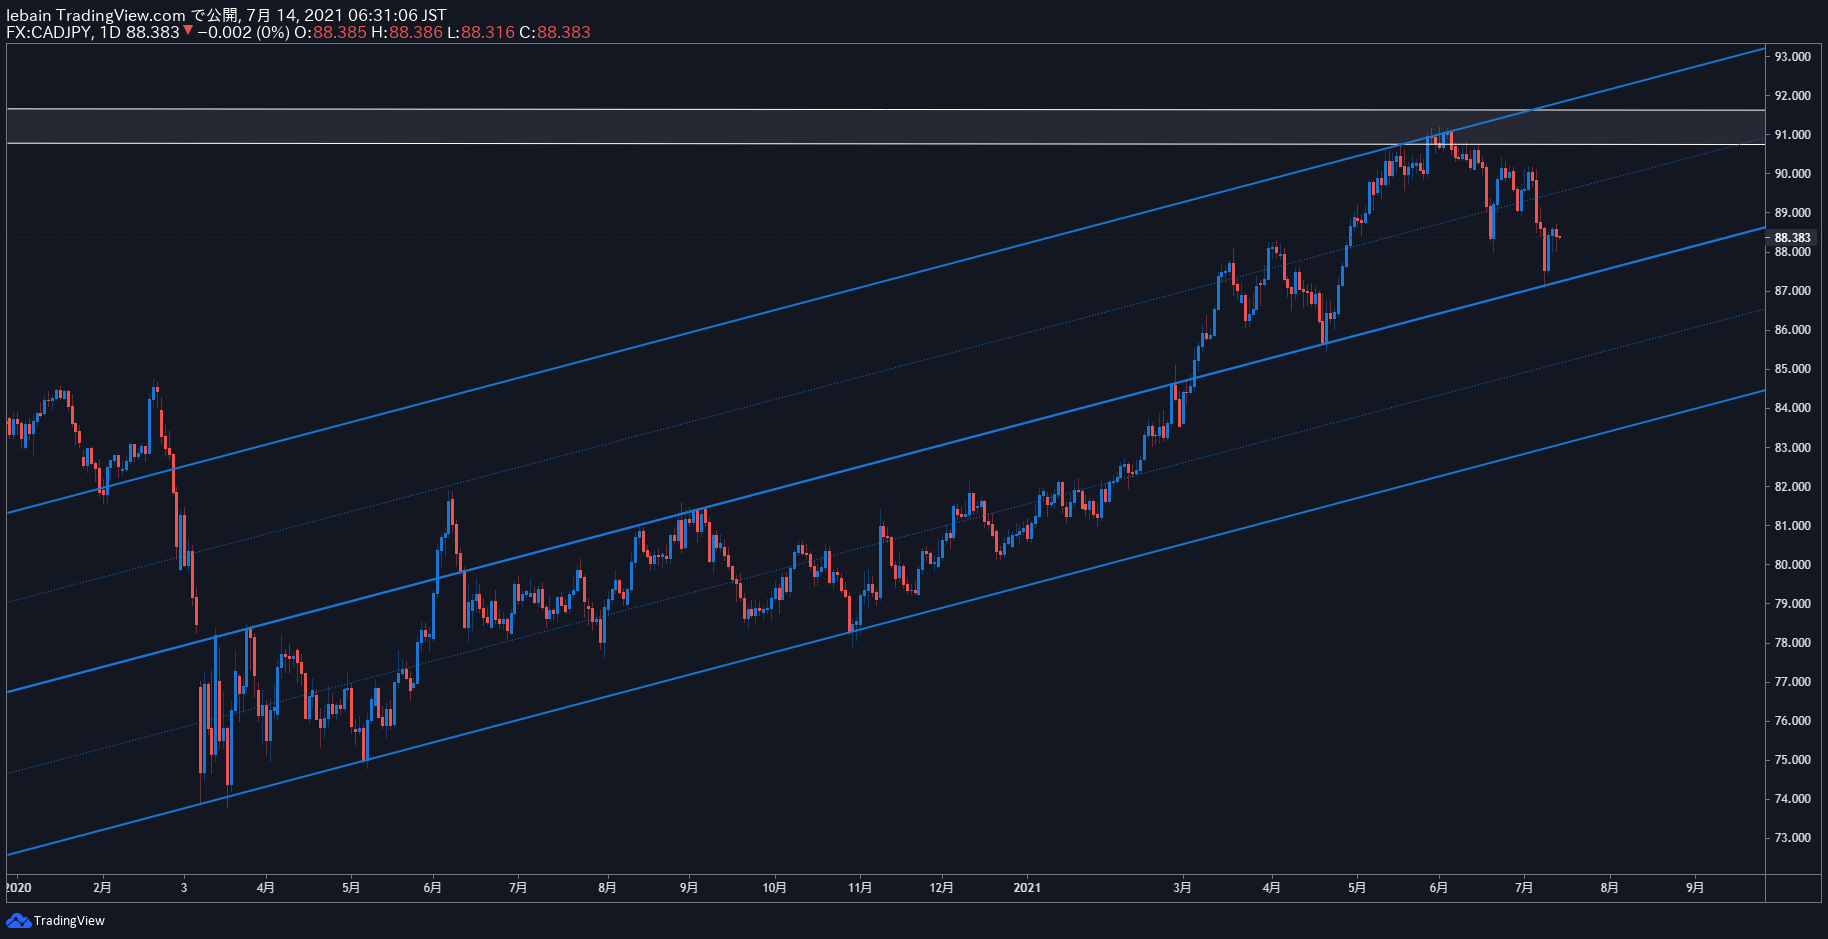Click the 4月 label after 2021

tap(1271, 888)
